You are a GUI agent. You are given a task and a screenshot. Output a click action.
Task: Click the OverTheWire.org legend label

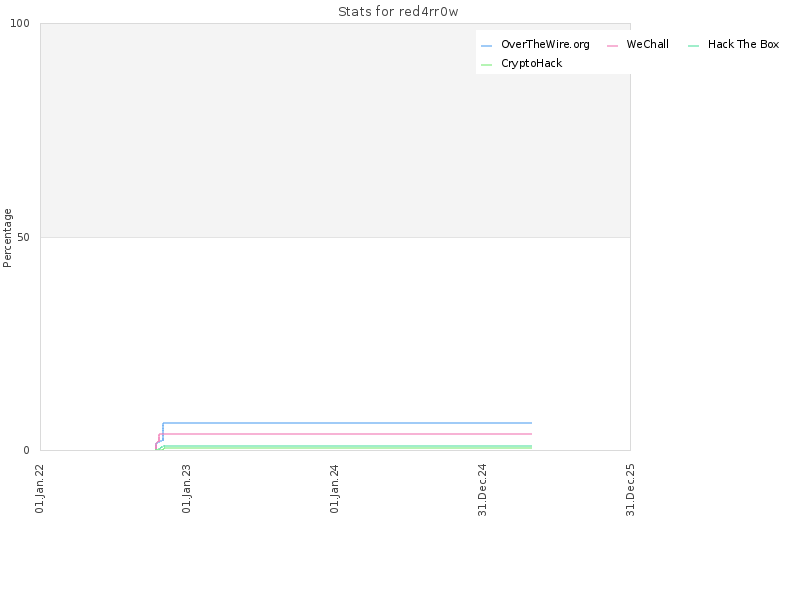tap(545, 44)
